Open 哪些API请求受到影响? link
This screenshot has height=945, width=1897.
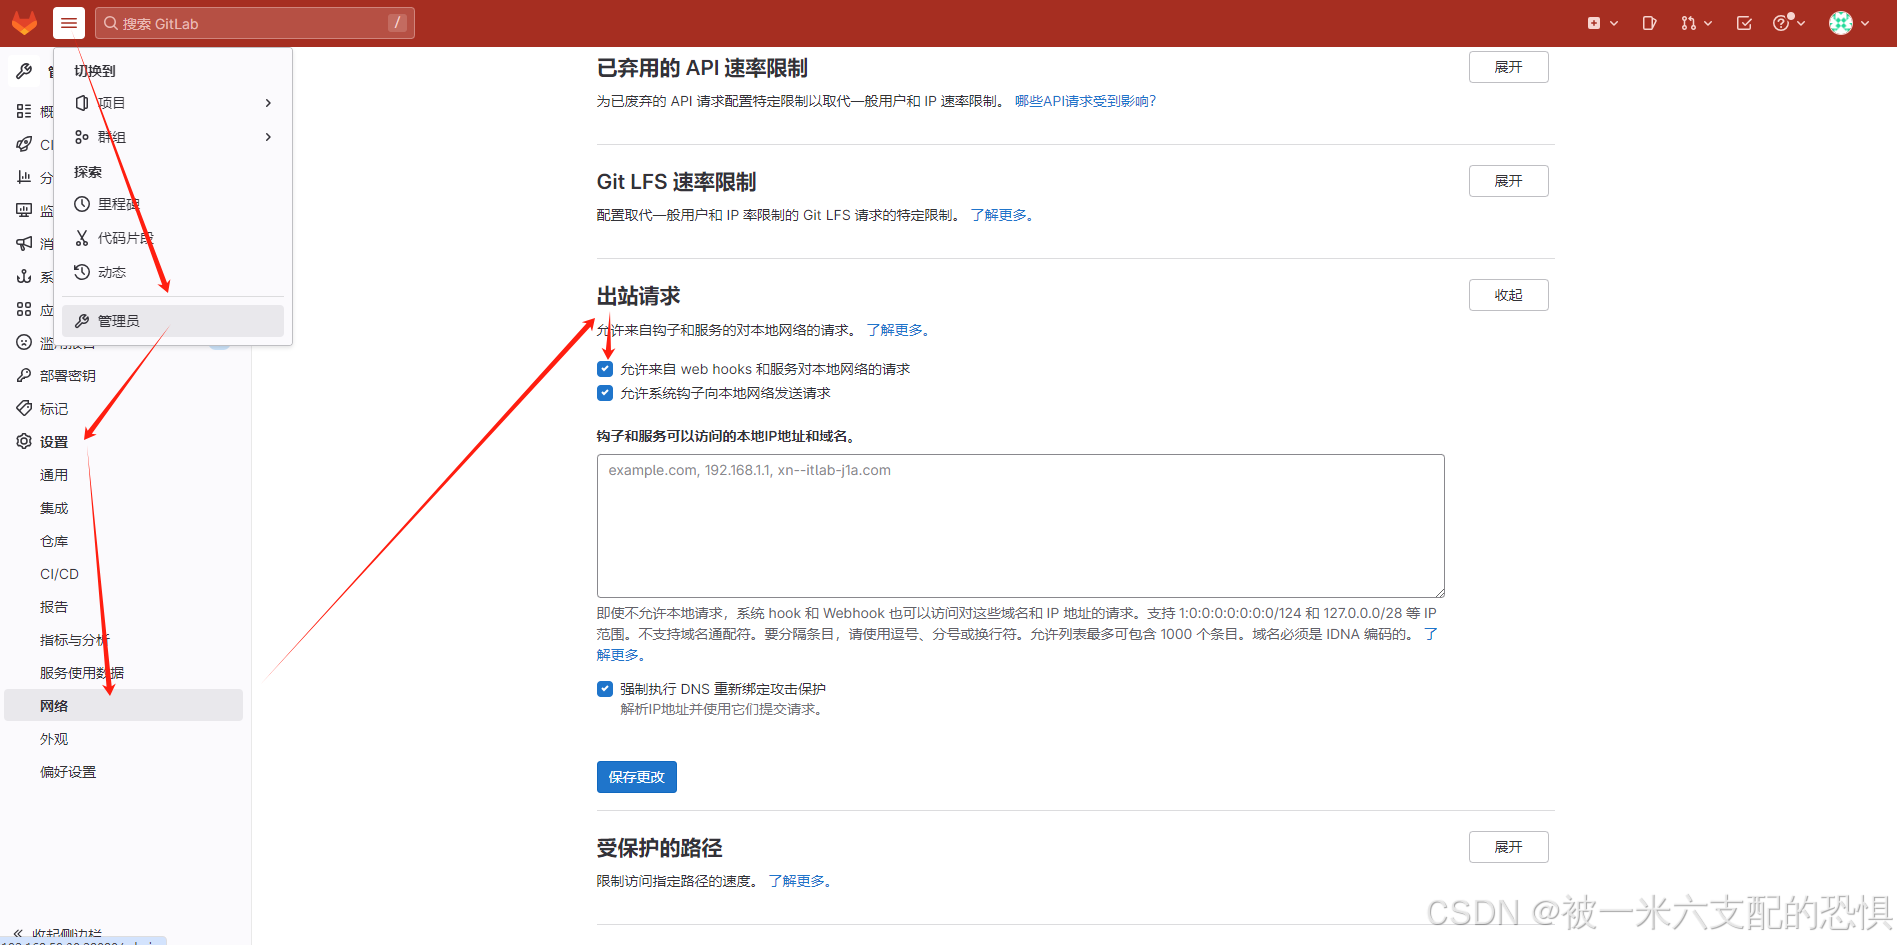pos(1085,101)
